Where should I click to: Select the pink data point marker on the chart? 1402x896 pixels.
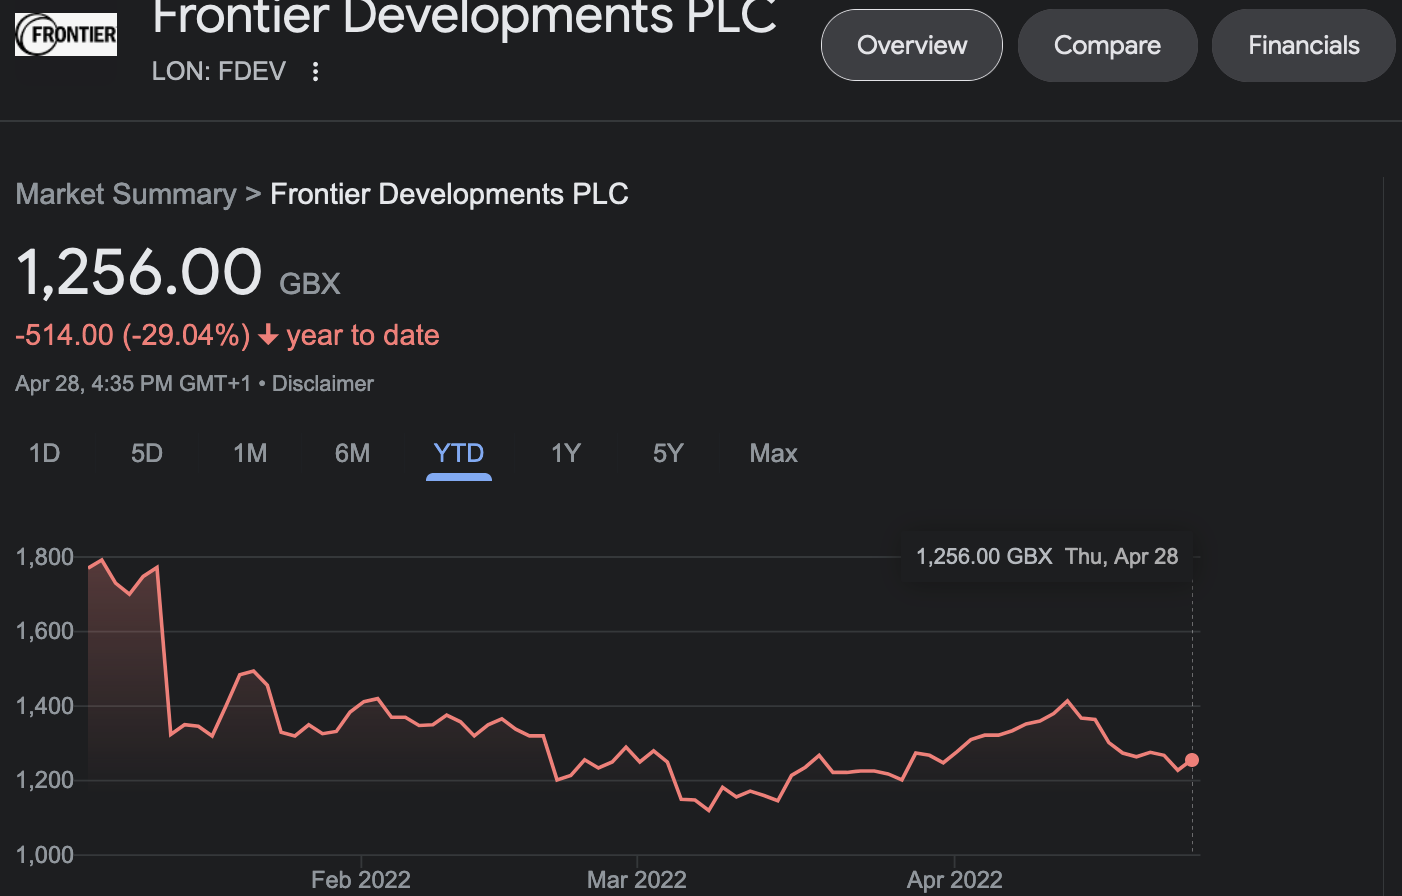tap(1192, 760)
